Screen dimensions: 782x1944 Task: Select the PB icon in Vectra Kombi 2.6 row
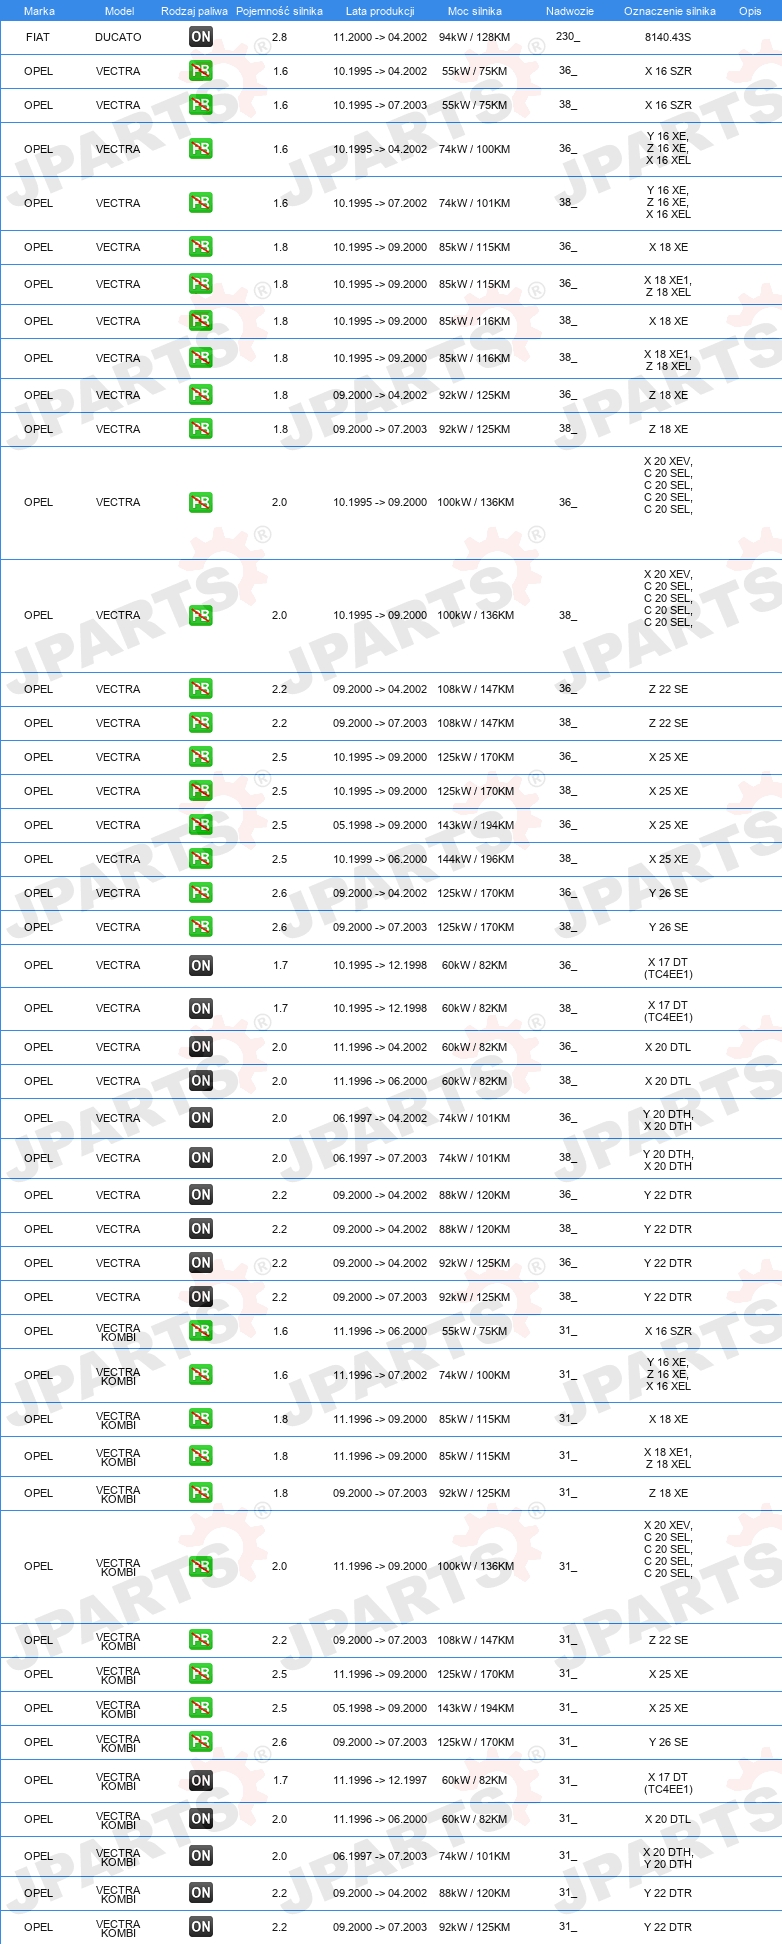click(201, 1742)
